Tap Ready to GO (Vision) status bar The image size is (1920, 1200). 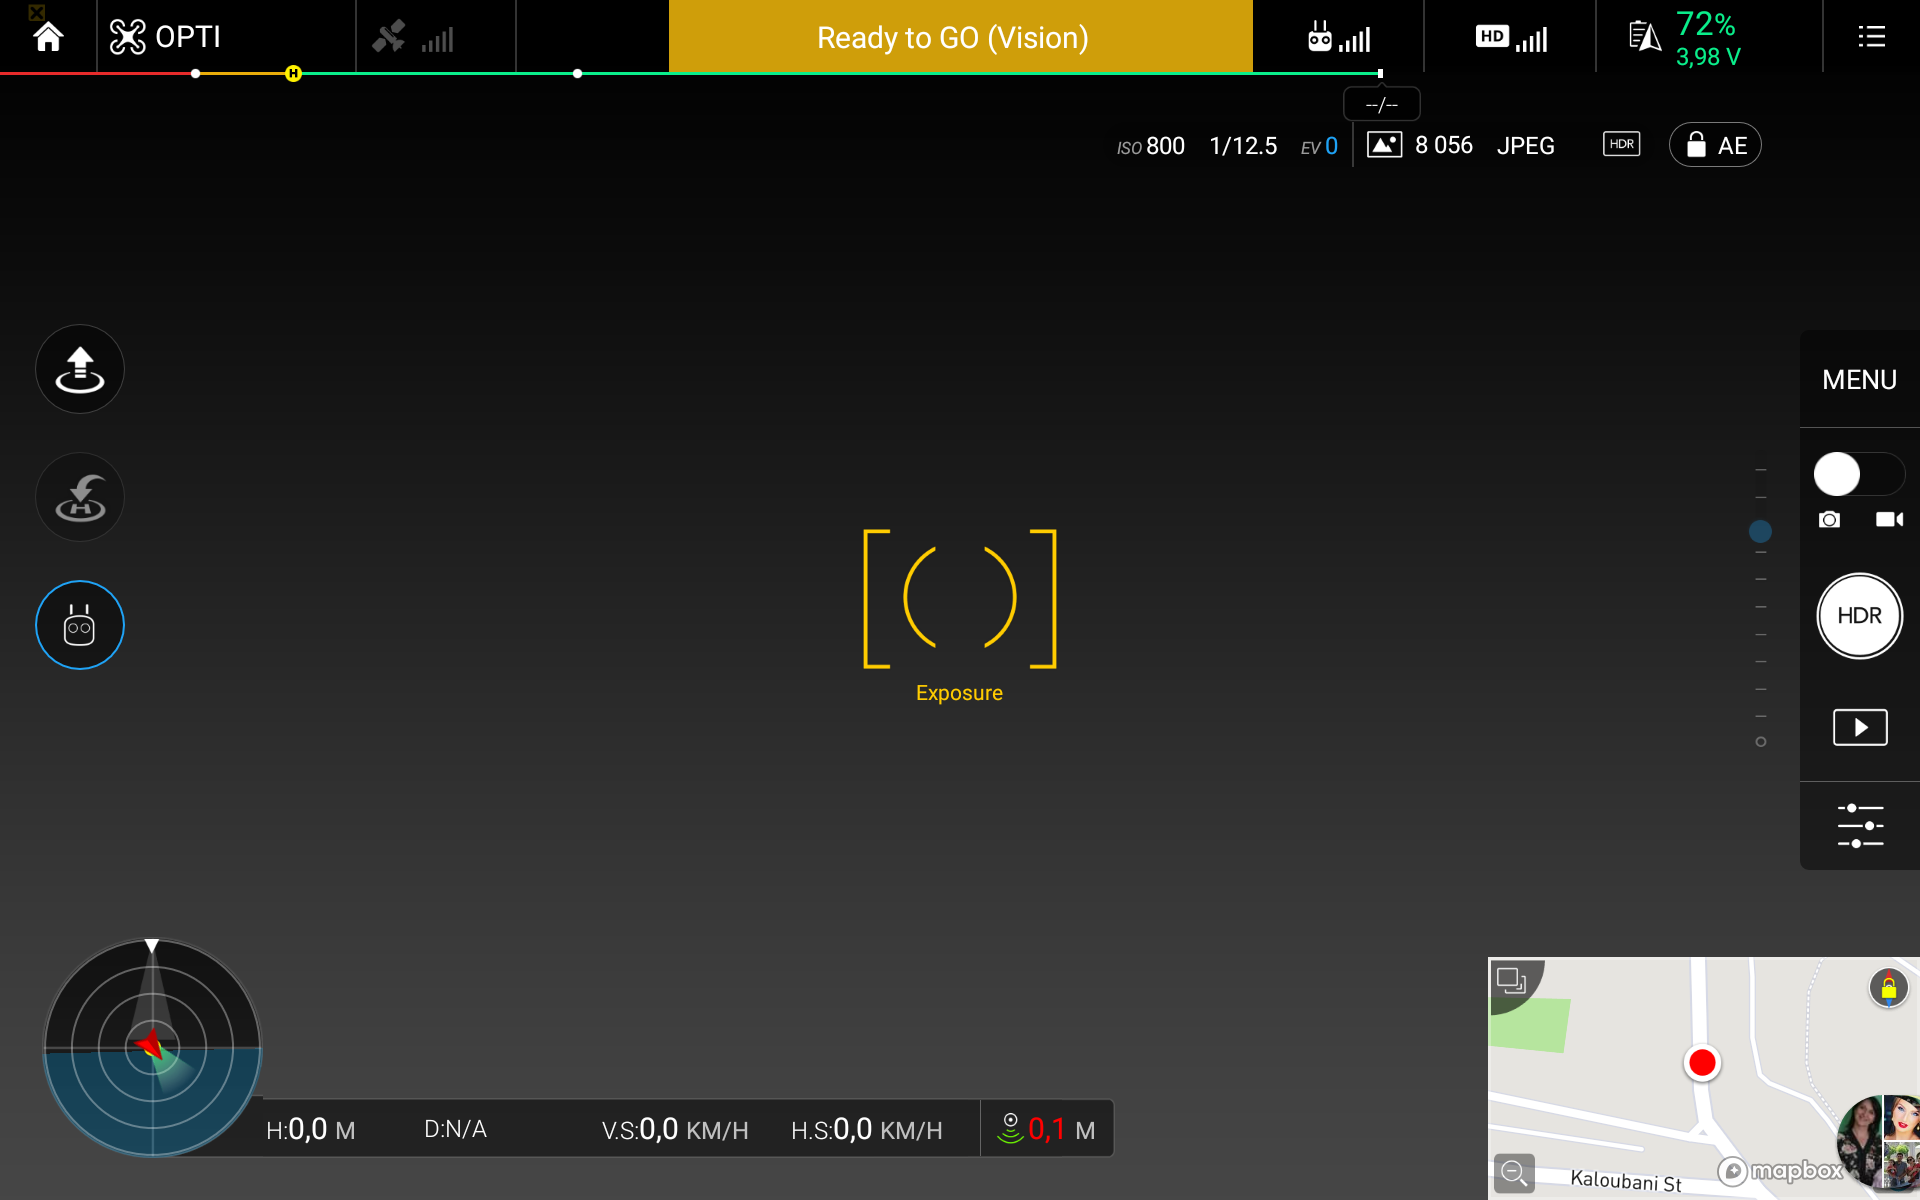point(960,37)
